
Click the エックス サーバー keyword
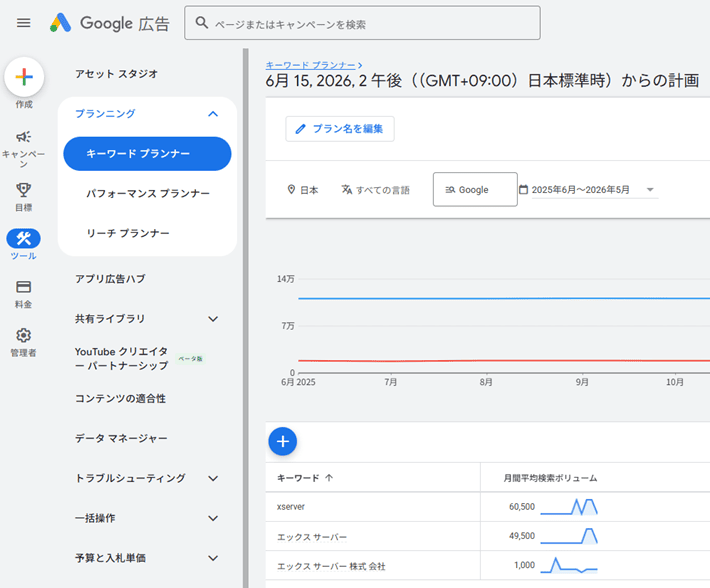point(312,537)
